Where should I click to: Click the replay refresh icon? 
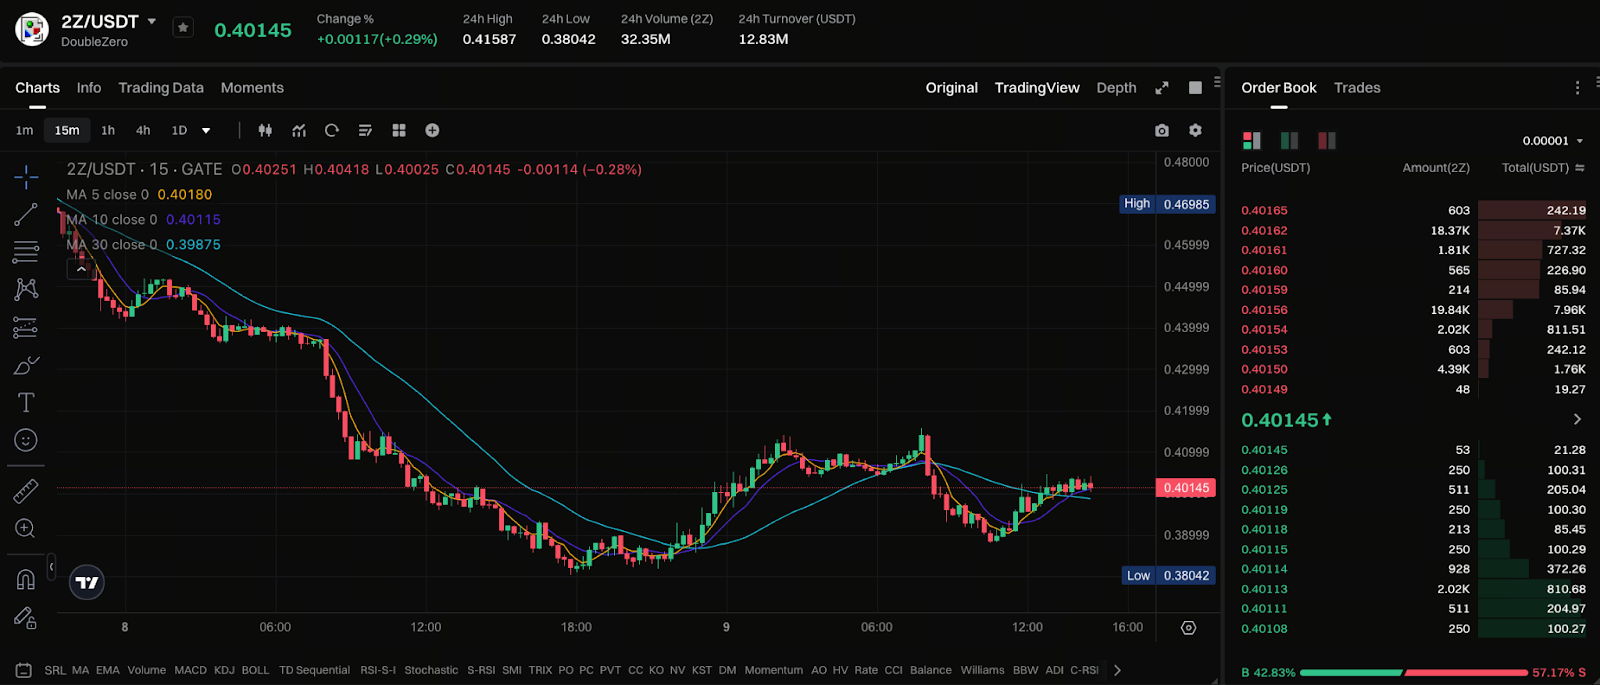(x=332, y=130)
